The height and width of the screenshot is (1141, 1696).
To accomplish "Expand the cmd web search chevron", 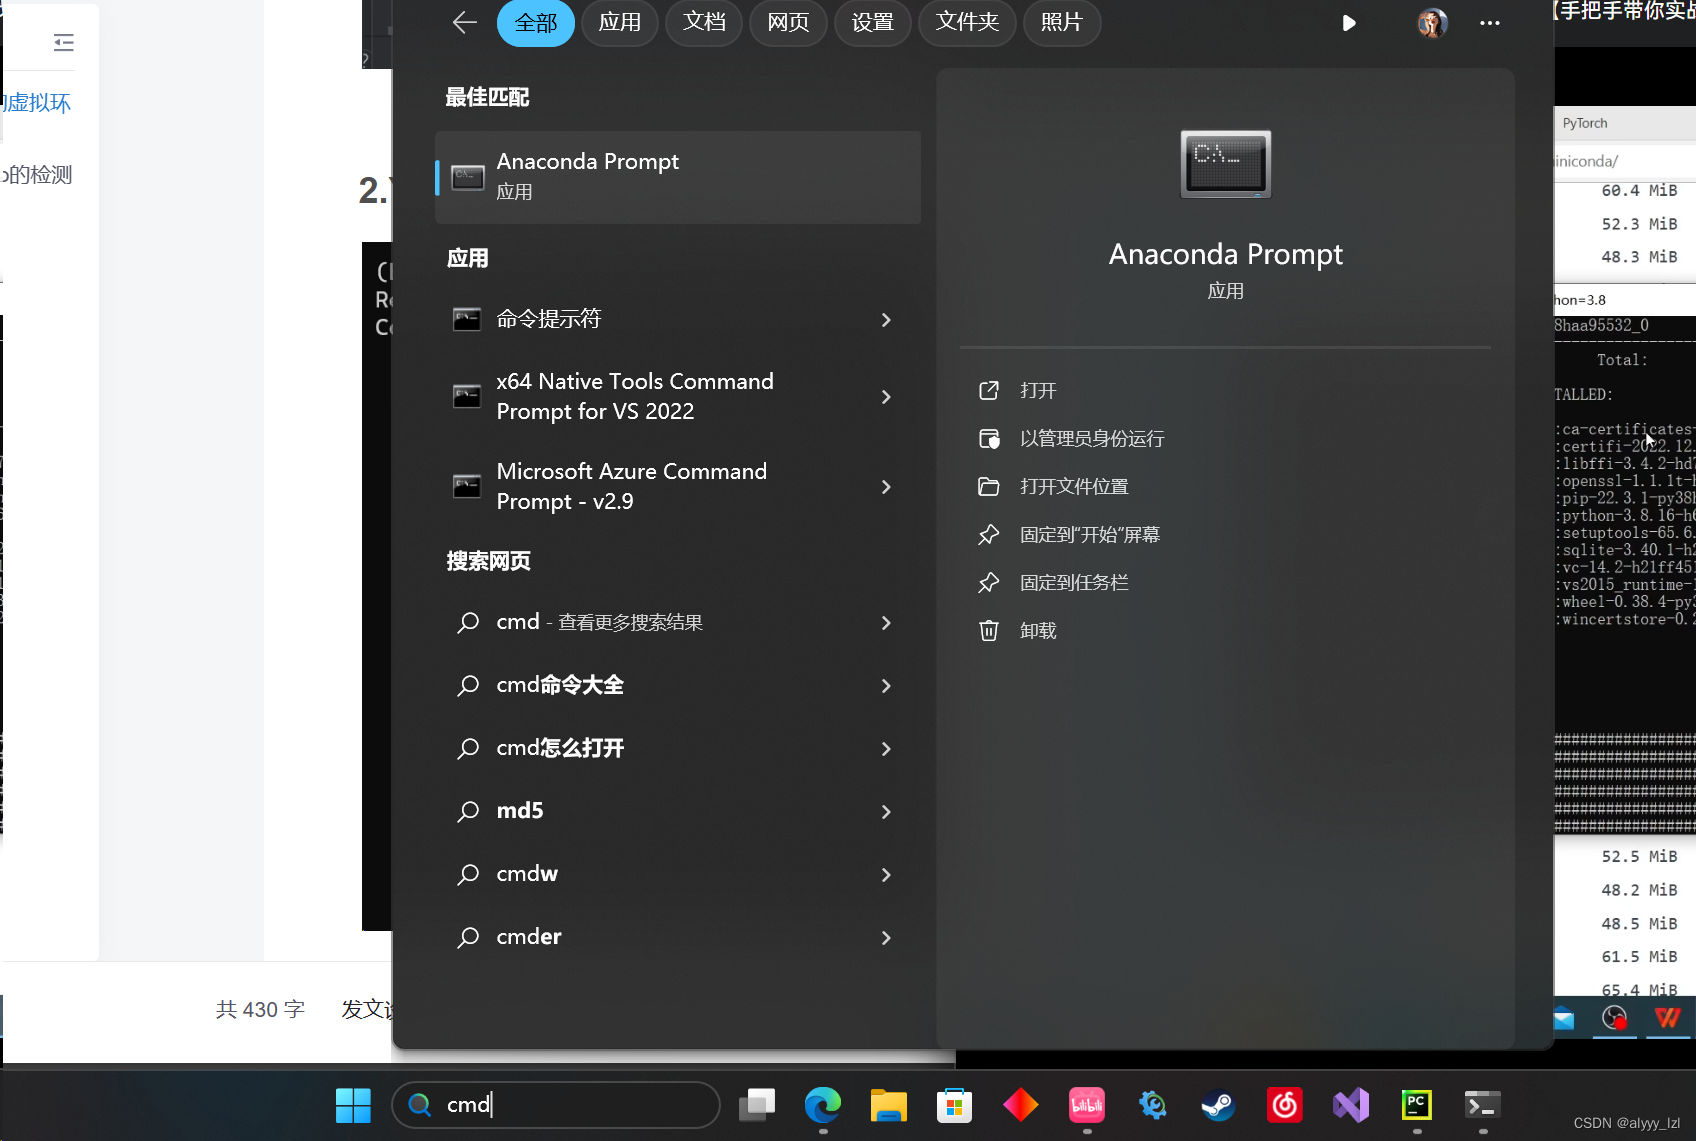I will [886, 623].
